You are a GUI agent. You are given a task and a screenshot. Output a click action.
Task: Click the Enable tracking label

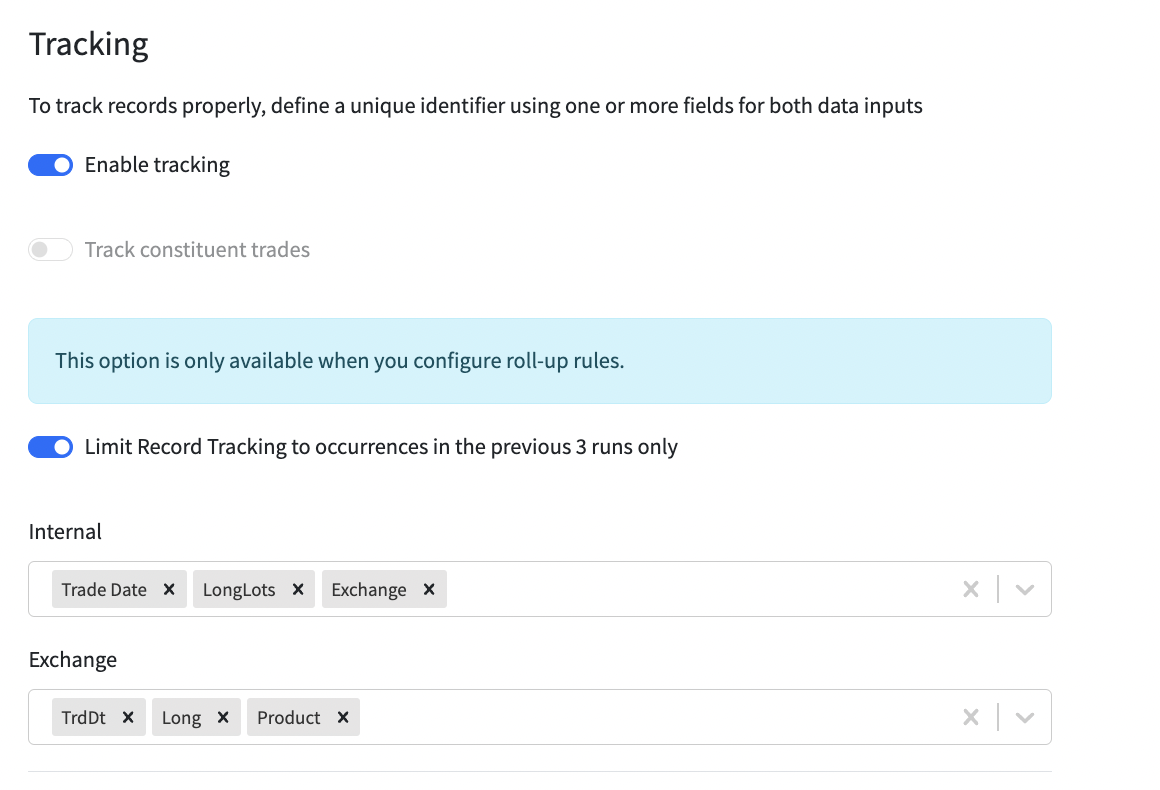pyautogui.click(x=158, y=165)
